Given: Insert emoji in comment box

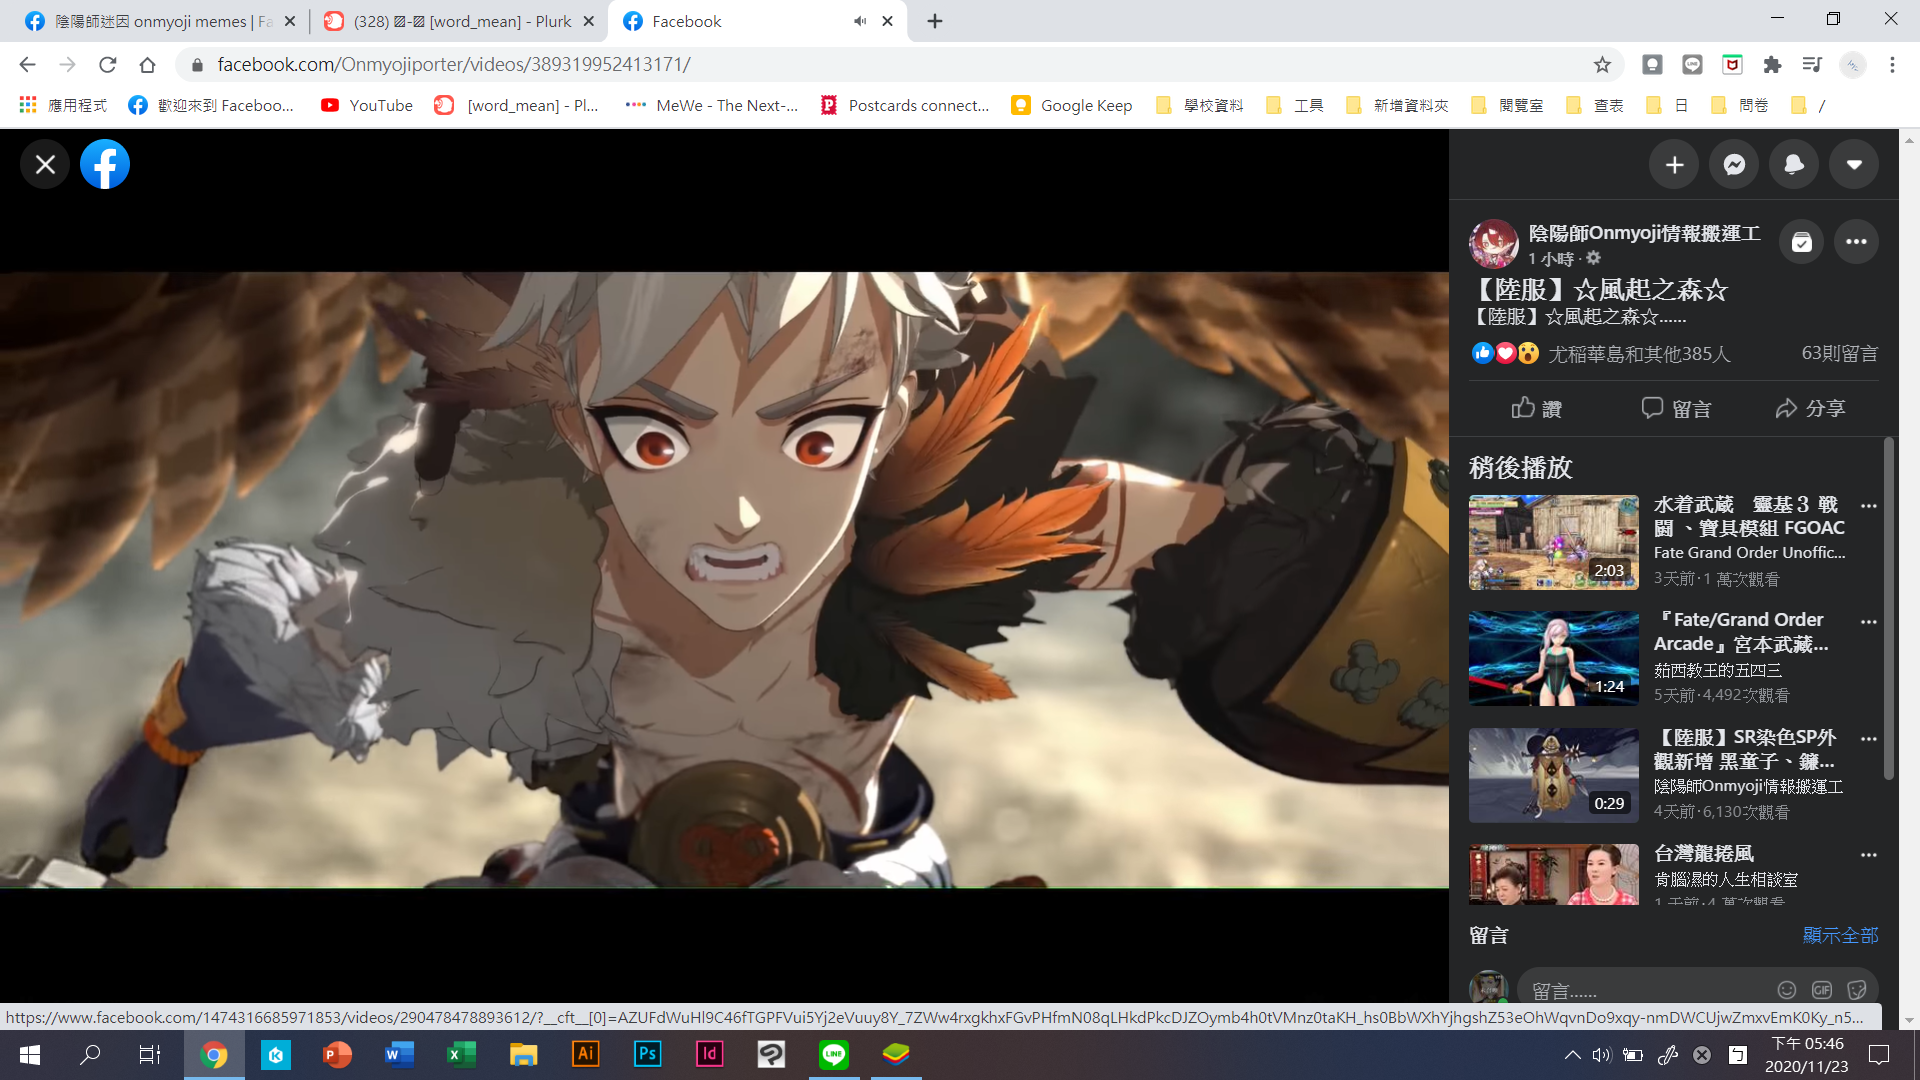Looking at the screenshot, I should (1787, 990).
